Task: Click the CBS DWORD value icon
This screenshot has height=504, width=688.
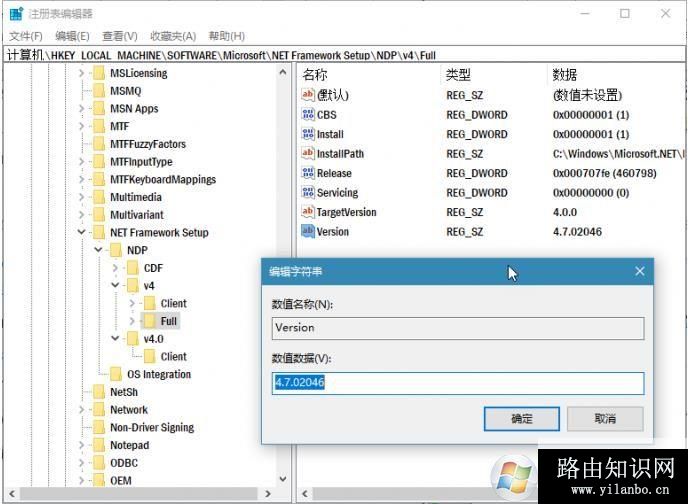Action: click(308, 114)
